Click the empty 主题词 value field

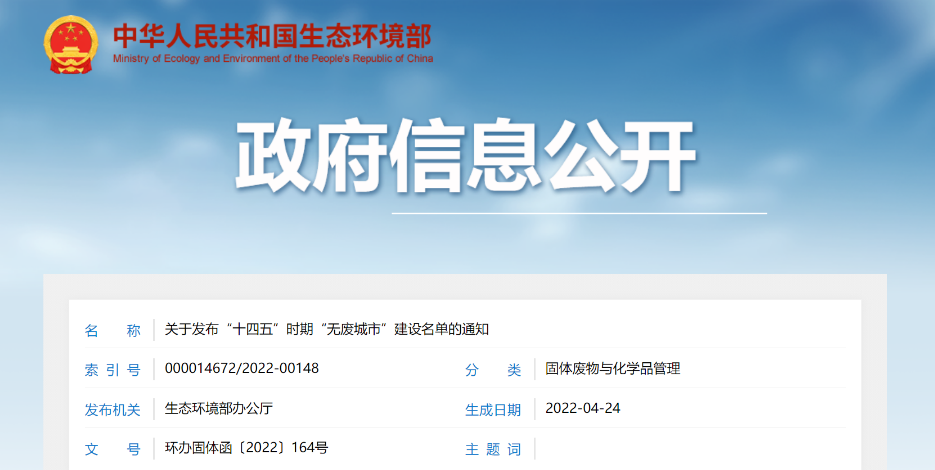tap(690, 449)
